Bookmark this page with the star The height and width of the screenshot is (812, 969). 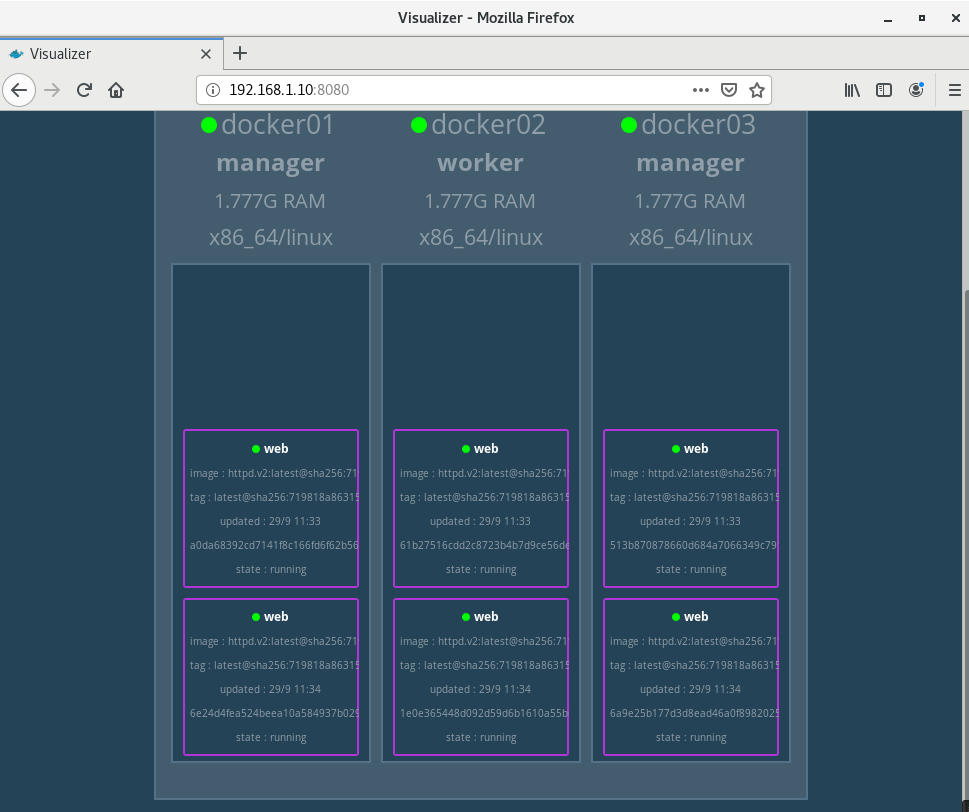pyautogui.click(x=756, y=90)
